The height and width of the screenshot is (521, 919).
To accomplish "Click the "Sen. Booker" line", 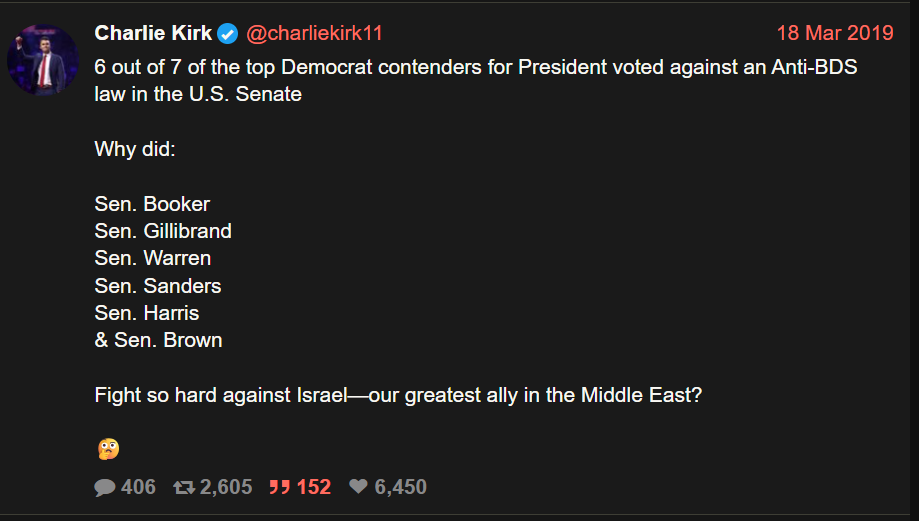I will [x=152, y=204].
